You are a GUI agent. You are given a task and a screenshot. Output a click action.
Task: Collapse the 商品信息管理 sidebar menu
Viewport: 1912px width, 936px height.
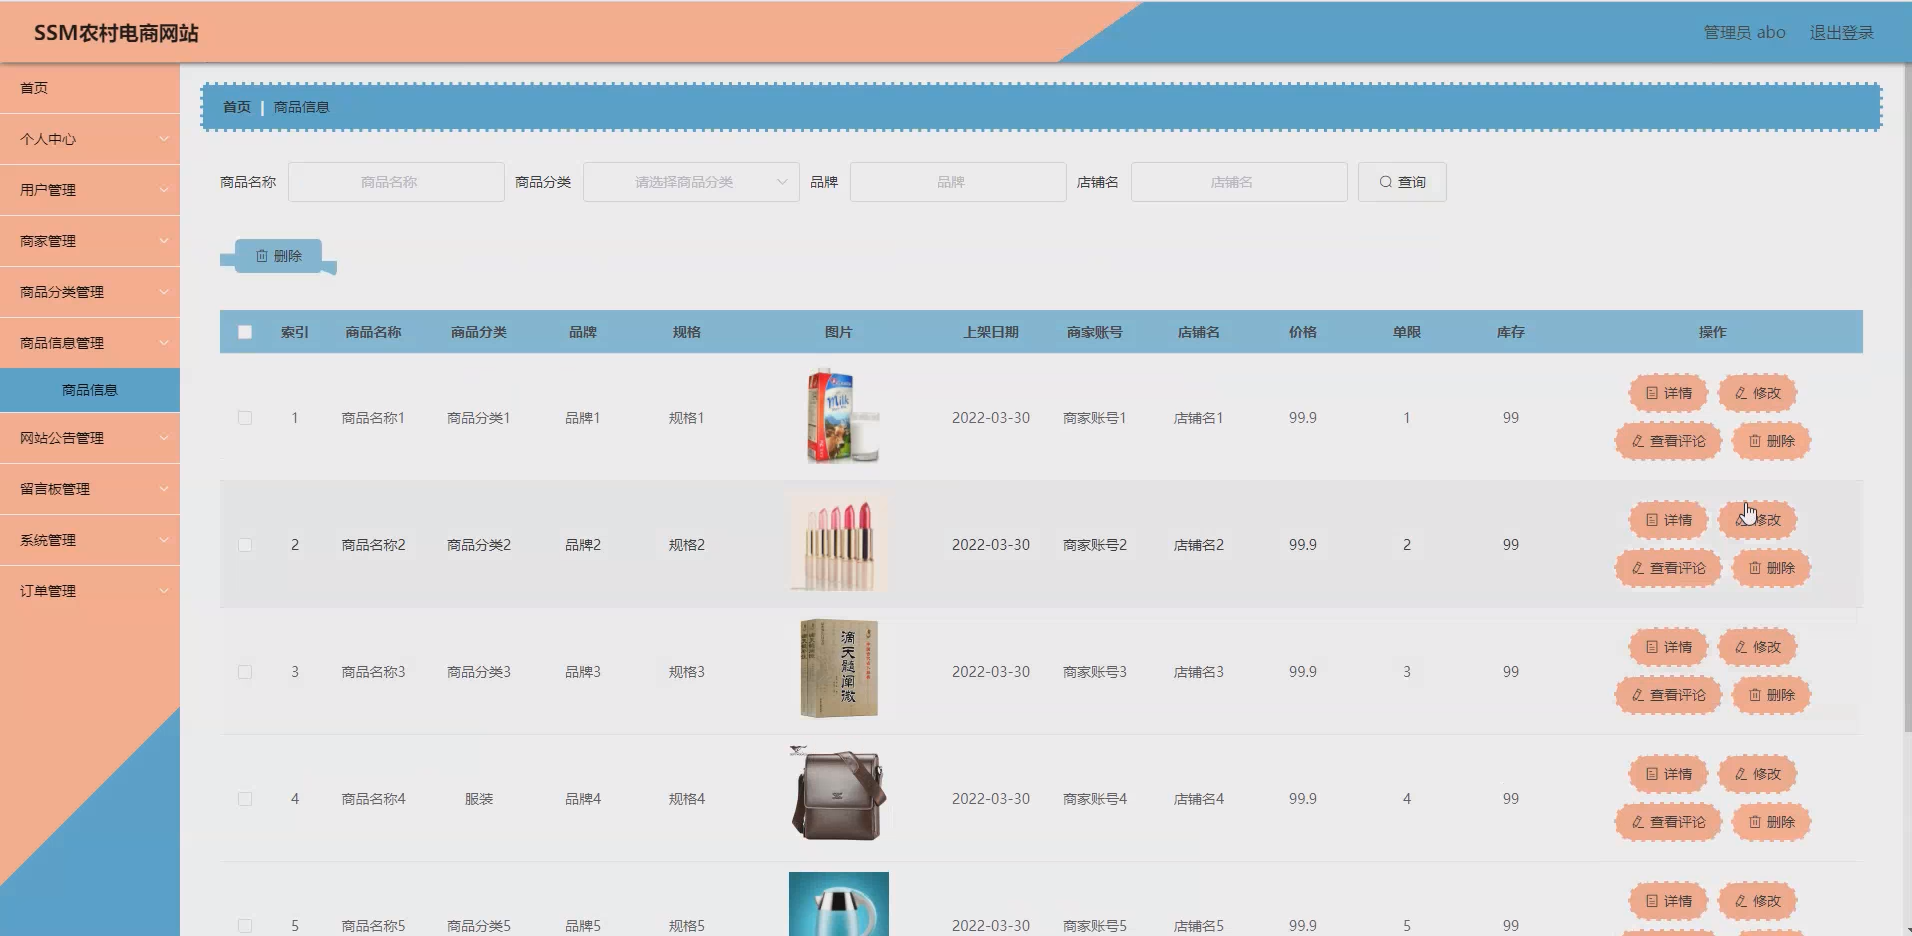pyautogui.click(x=90, y=343)
